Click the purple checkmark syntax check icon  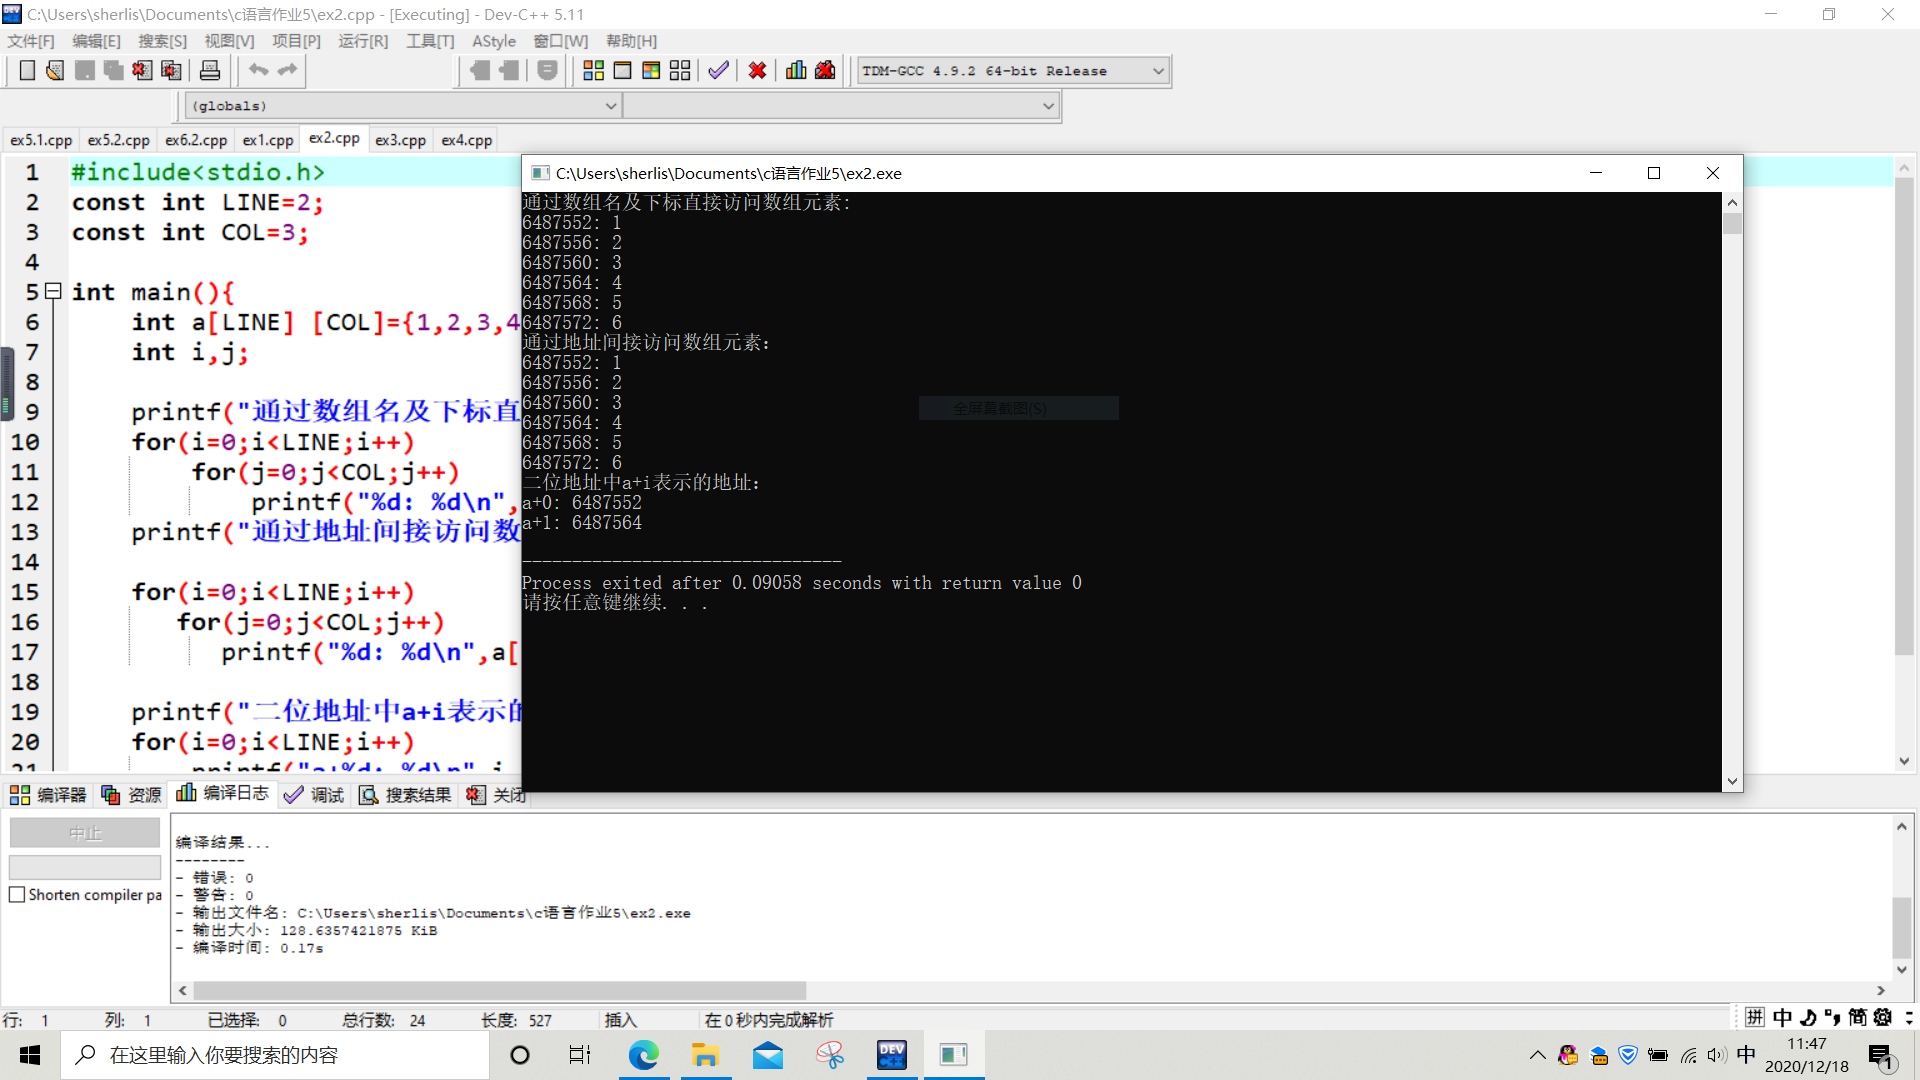[x=718, y=70]
